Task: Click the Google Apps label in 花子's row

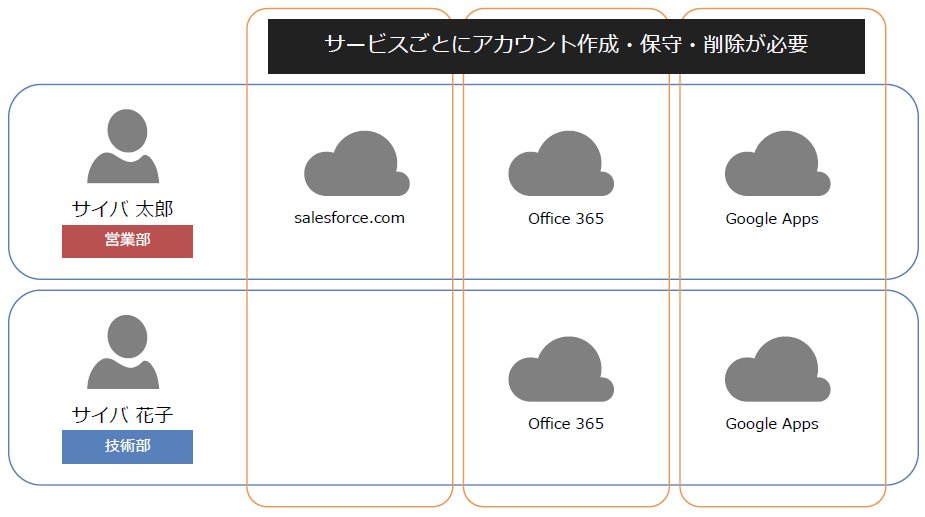Action: (772, 424)
